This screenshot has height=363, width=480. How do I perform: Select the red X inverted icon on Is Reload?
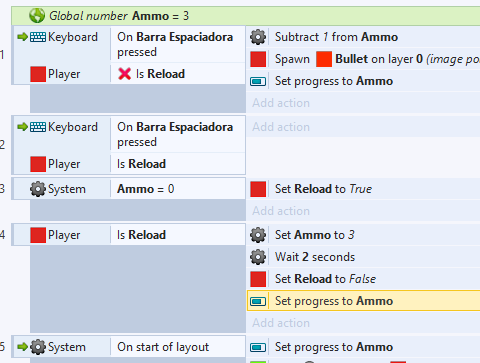[x=124, y=74]
